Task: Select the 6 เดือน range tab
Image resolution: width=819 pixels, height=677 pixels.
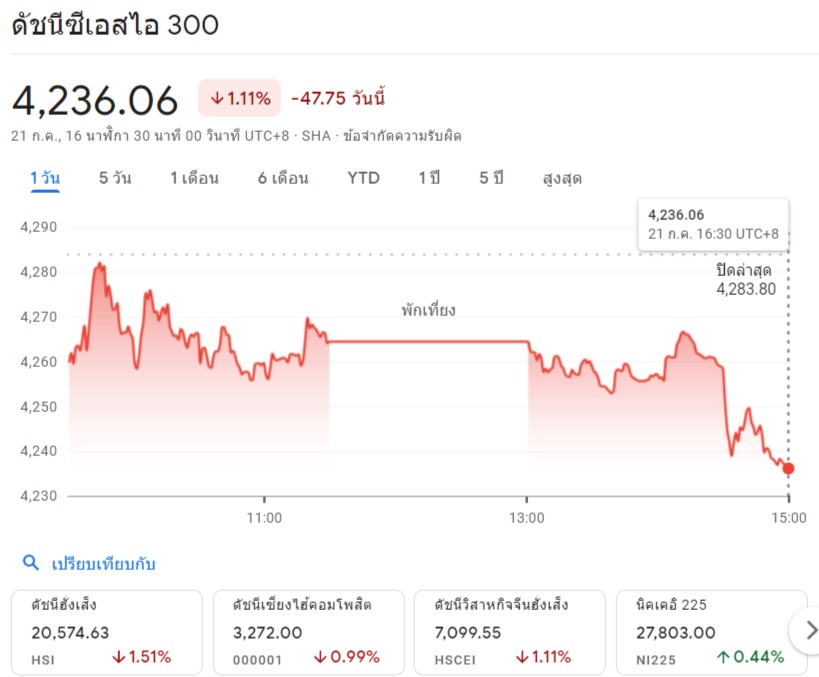Action: pyautogui.click(x=283, y=178)
